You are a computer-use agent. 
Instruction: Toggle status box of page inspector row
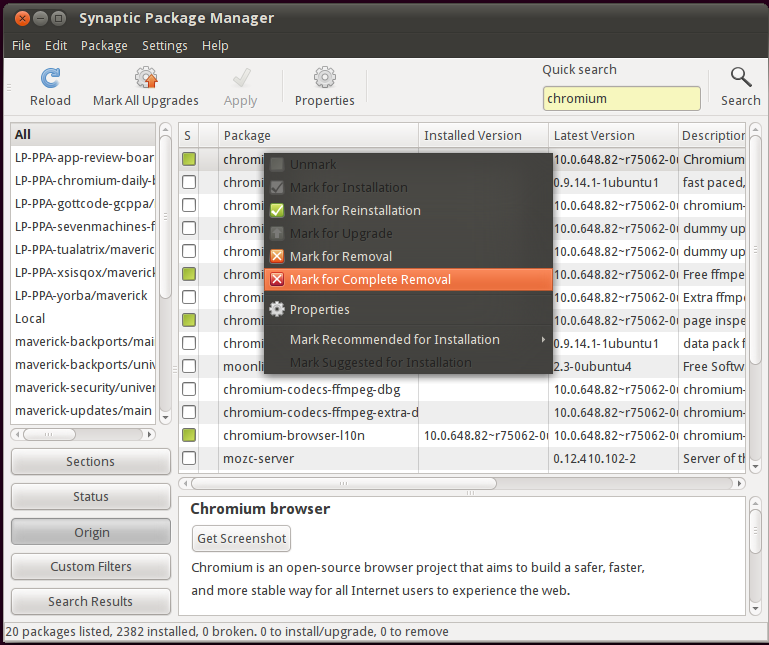coord(189,320)
